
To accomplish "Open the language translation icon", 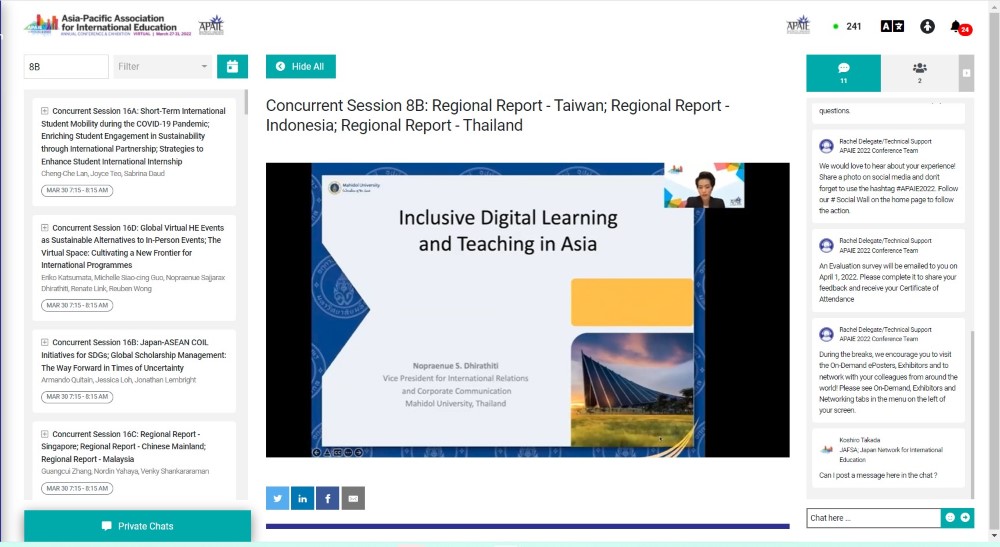I will (892, 27).
